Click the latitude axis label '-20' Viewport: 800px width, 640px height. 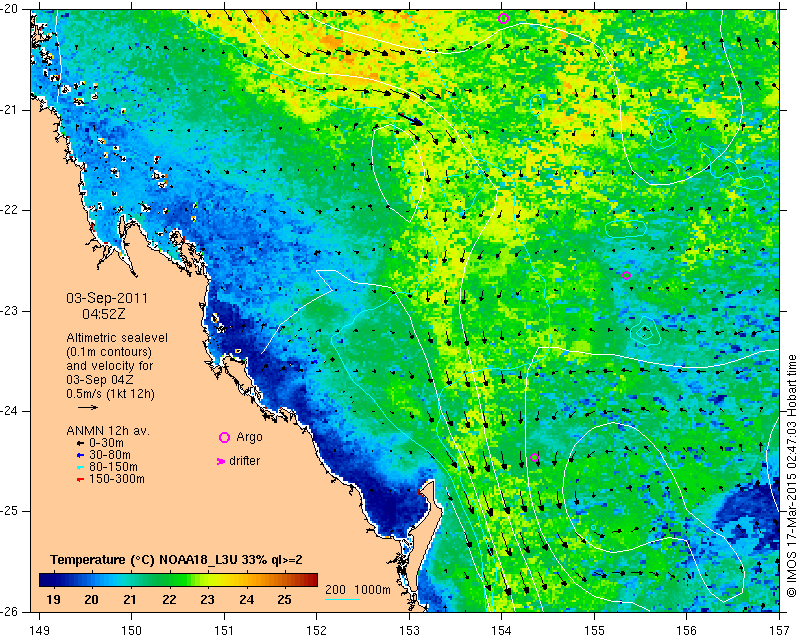click(x=10, y=9)
